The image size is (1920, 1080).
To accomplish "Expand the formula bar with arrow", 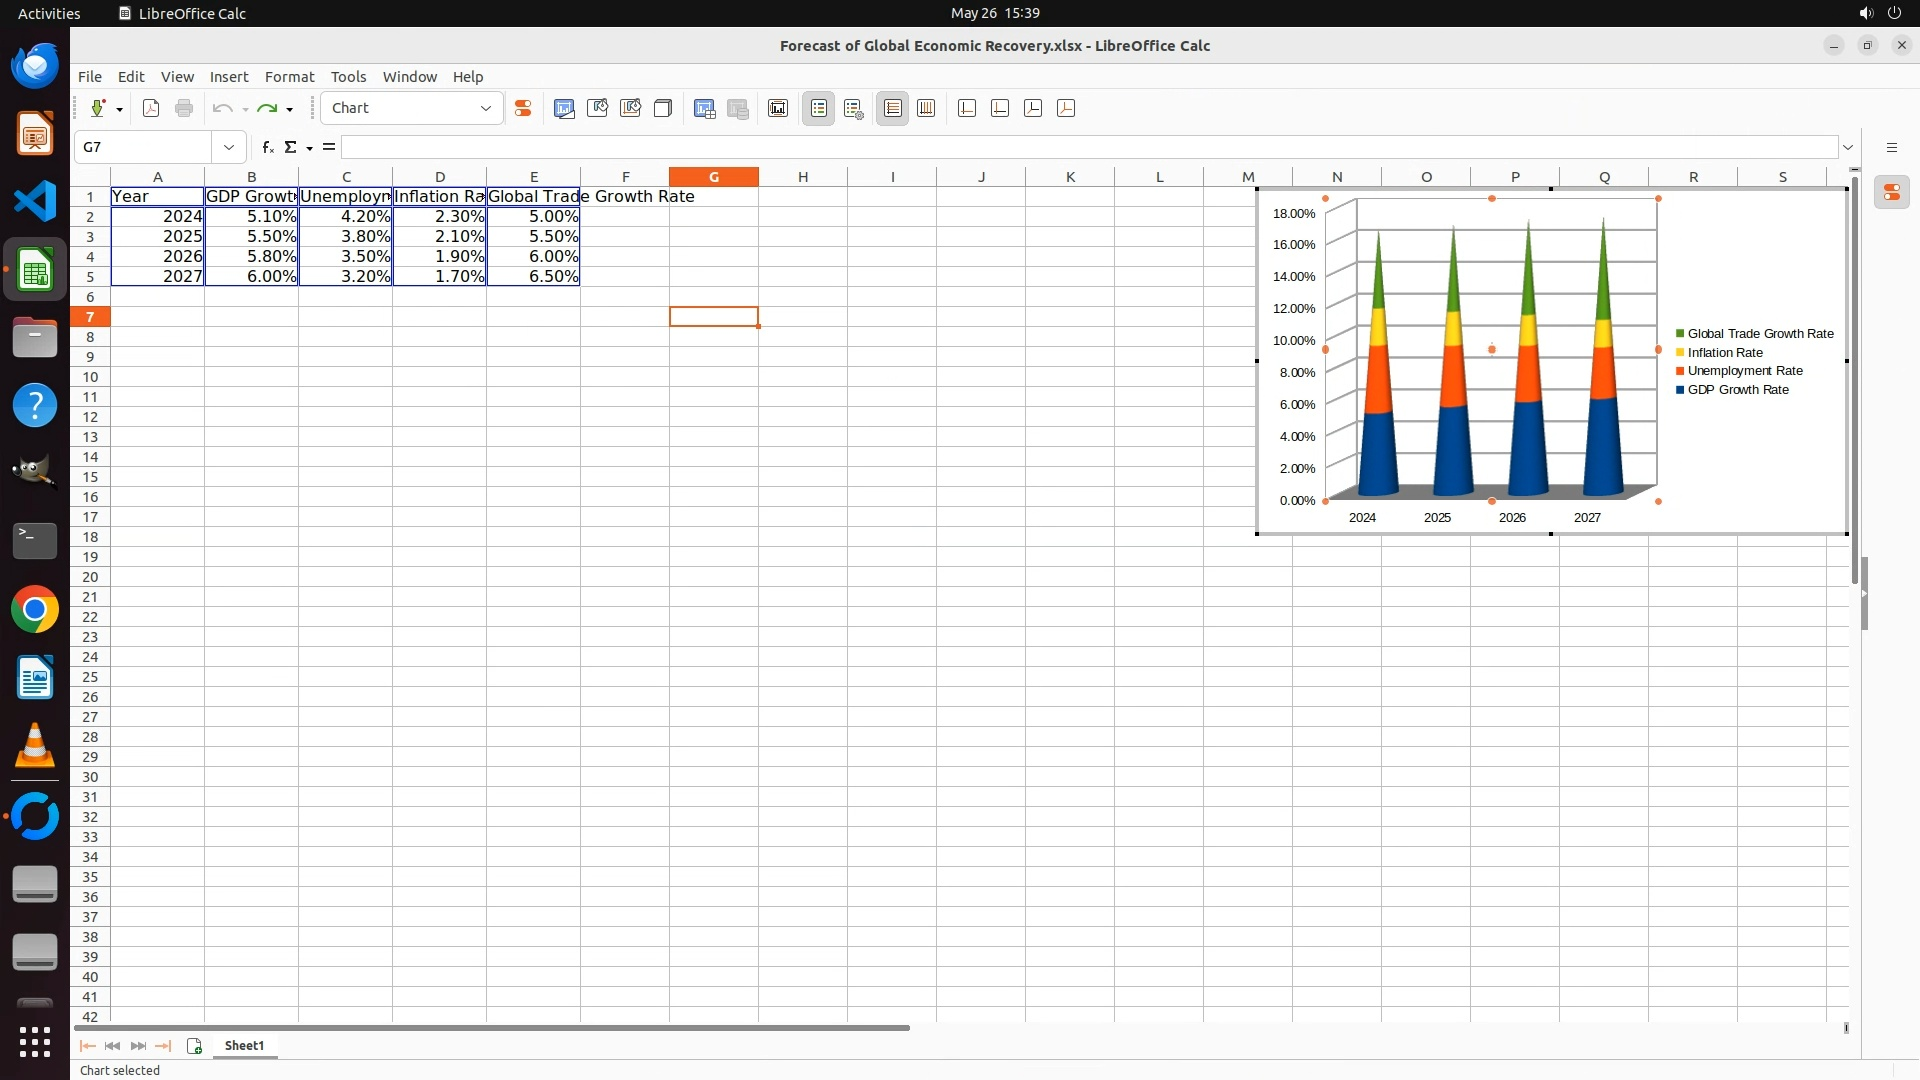I will 1848,147.
